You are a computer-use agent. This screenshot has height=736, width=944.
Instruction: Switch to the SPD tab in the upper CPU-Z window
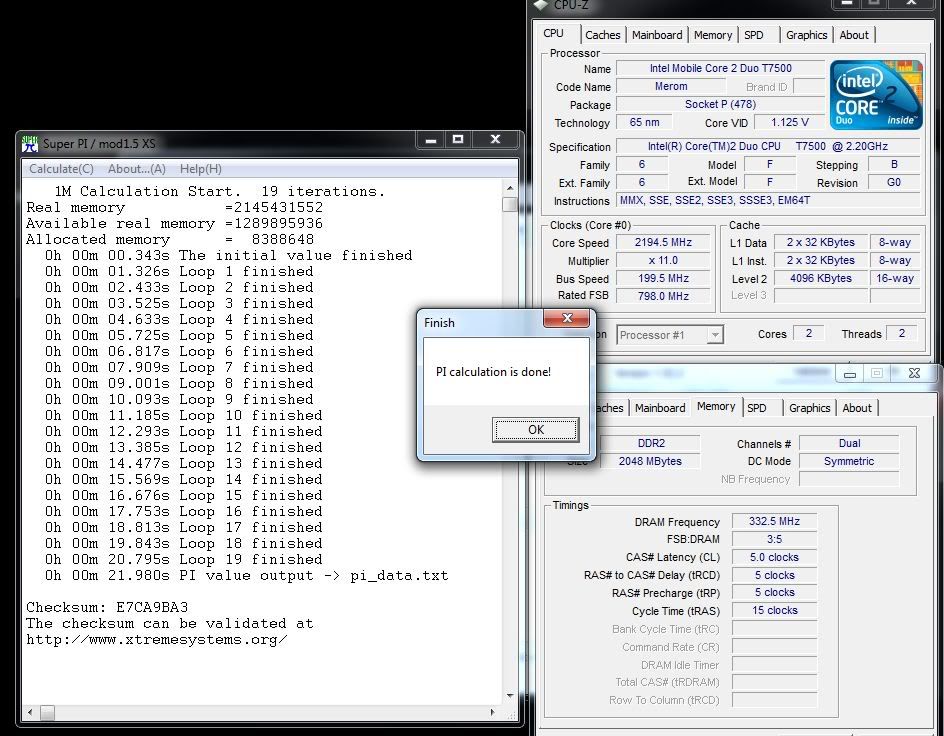coord(754,35)
